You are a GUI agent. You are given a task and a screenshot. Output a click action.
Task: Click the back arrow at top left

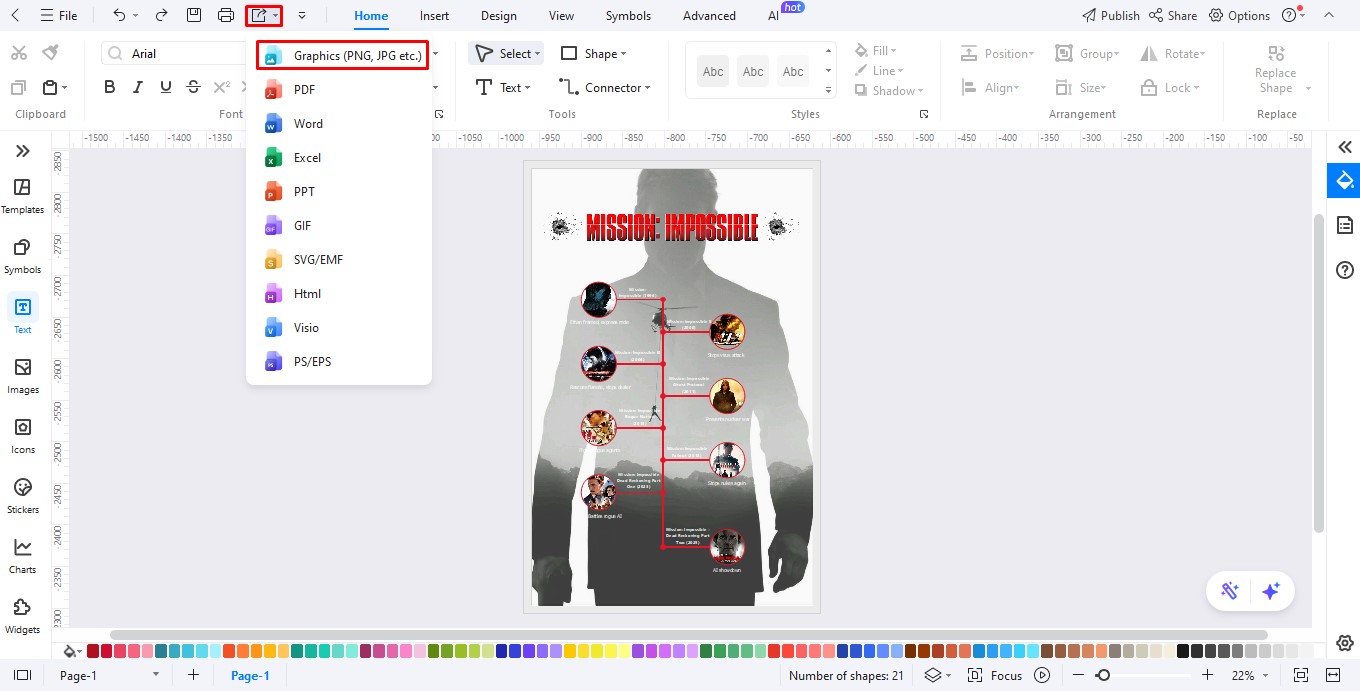(x=15, y=16)
